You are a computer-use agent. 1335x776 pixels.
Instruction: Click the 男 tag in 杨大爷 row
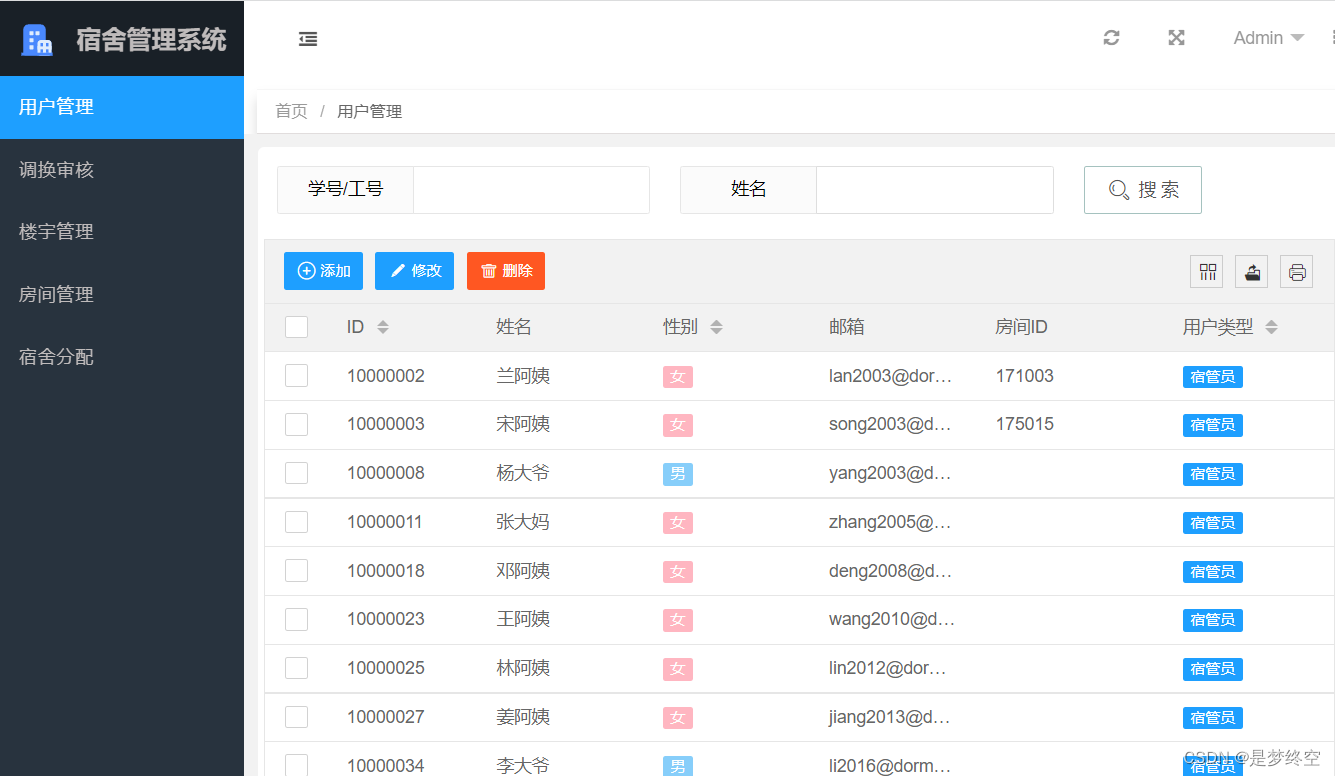coord(678,474)
